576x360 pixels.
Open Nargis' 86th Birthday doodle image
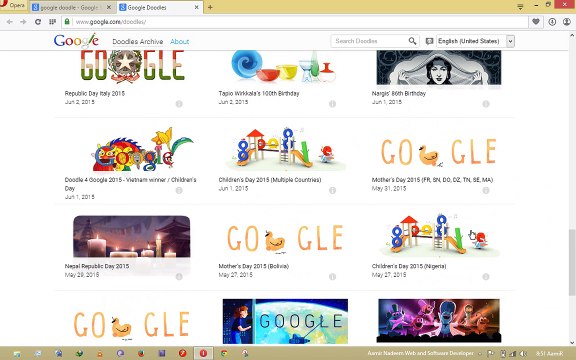(439, 68)
